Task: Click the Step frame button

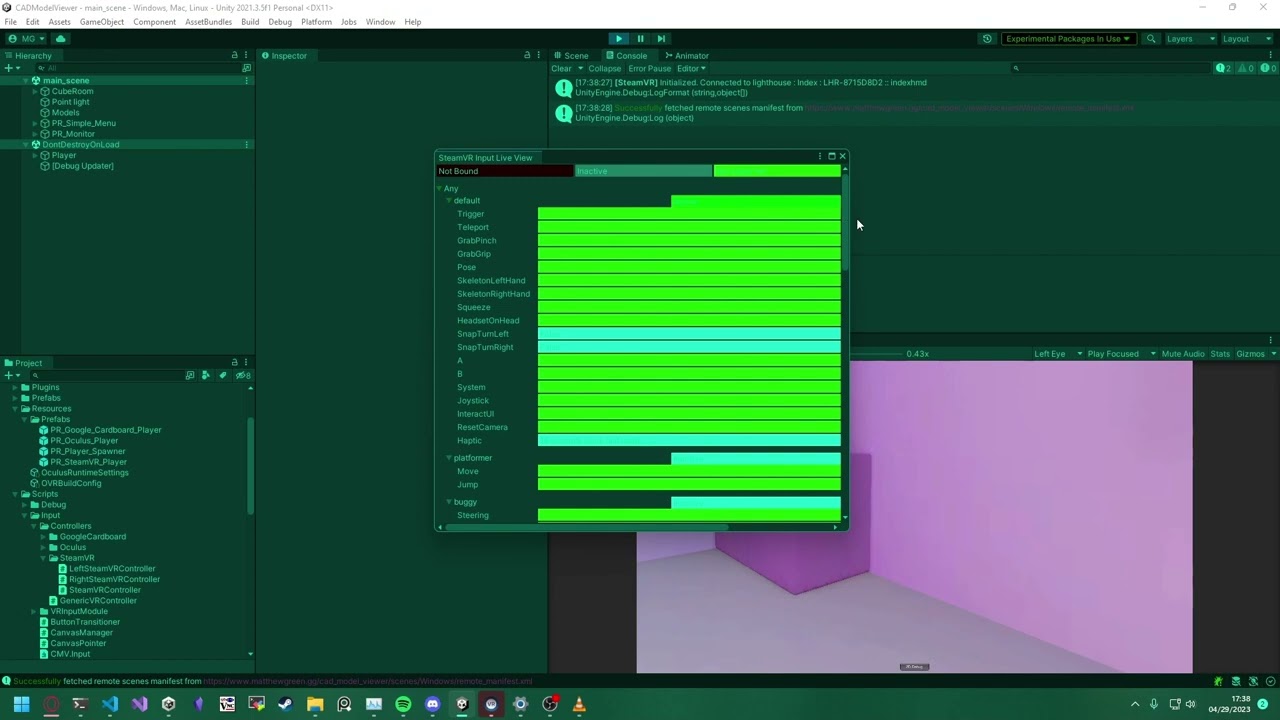Action: click(661, 39)
